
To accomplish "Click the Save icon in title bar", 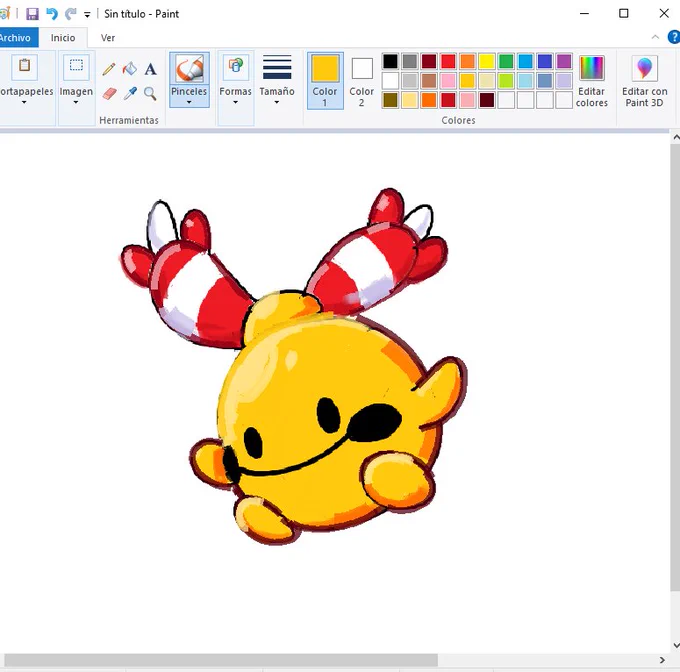I will click(x=32, y=14).
